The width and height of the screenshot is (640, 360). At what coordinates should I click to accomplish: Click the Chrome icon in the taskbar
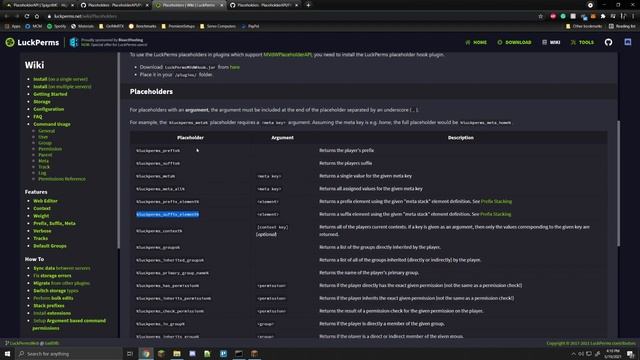[146, 353]
